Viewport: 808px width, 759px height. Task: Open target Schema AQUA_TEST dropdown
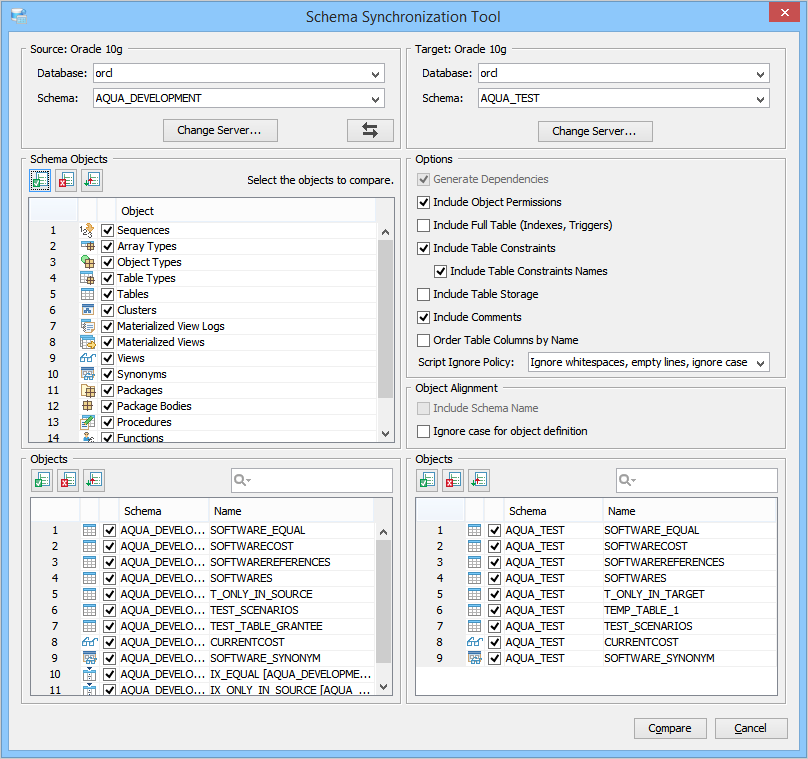[761, 99]
